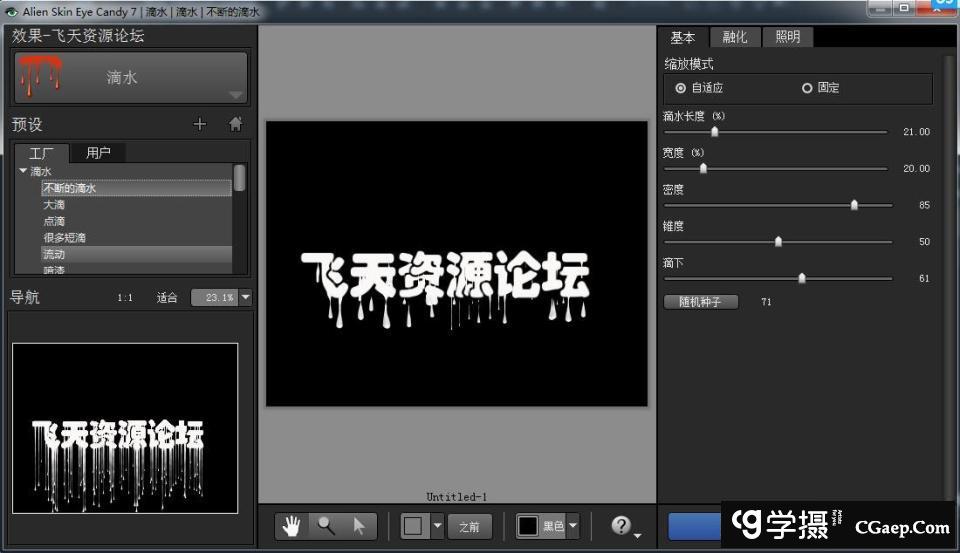This screenshot has height=553, width=960.
Task: Select the Hand pan tool
Action: coord(292,526)
